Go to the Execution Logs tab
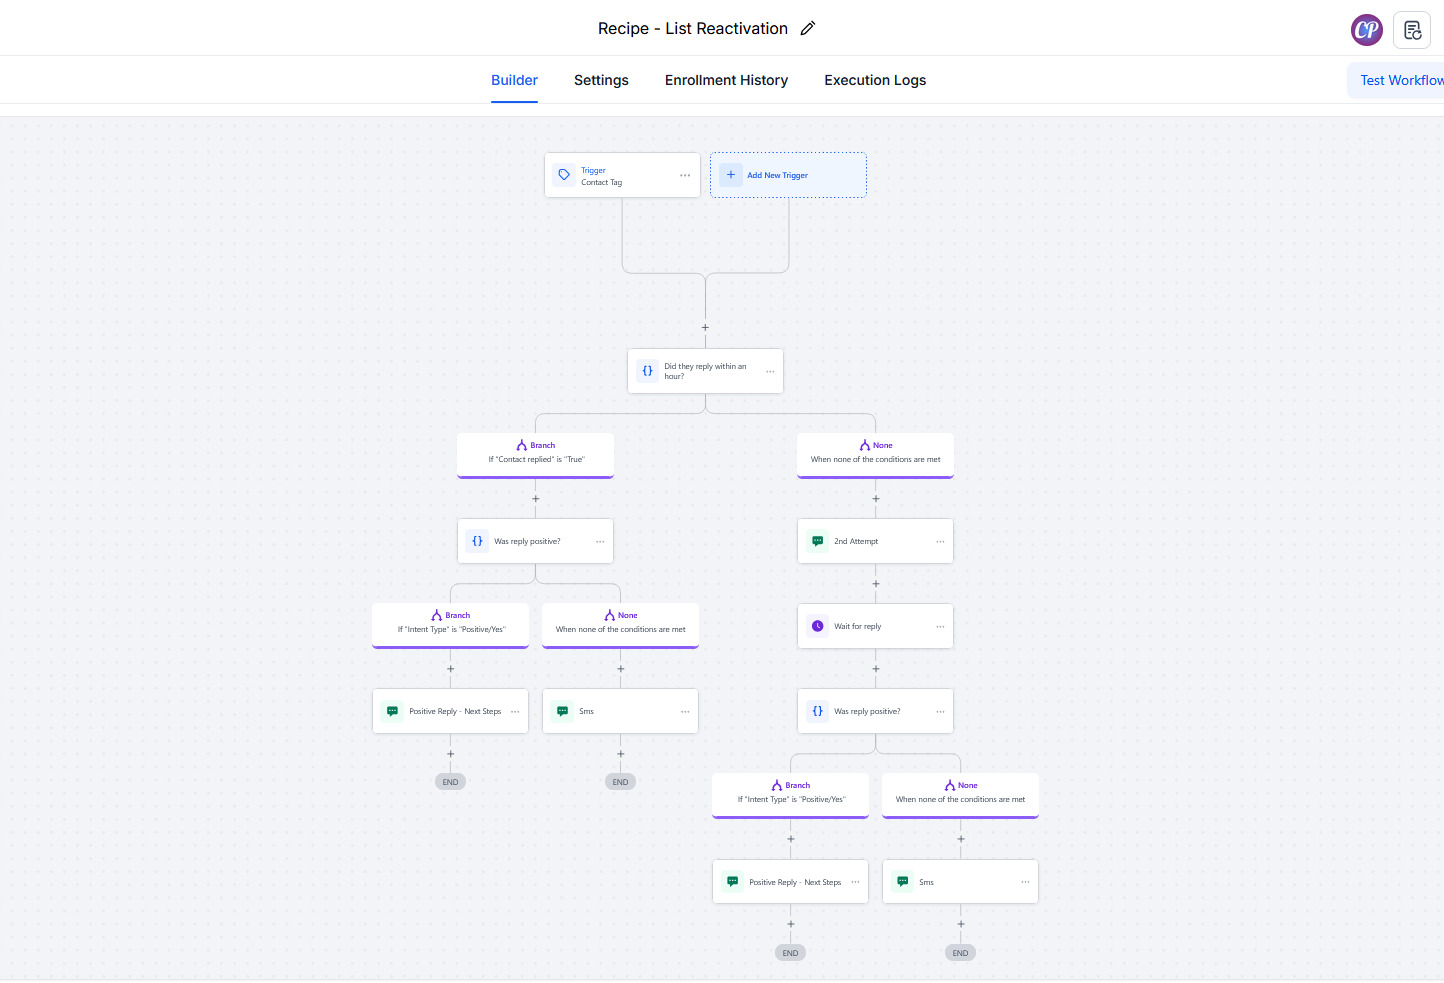 pyautogui.click(x=875, y=80)
